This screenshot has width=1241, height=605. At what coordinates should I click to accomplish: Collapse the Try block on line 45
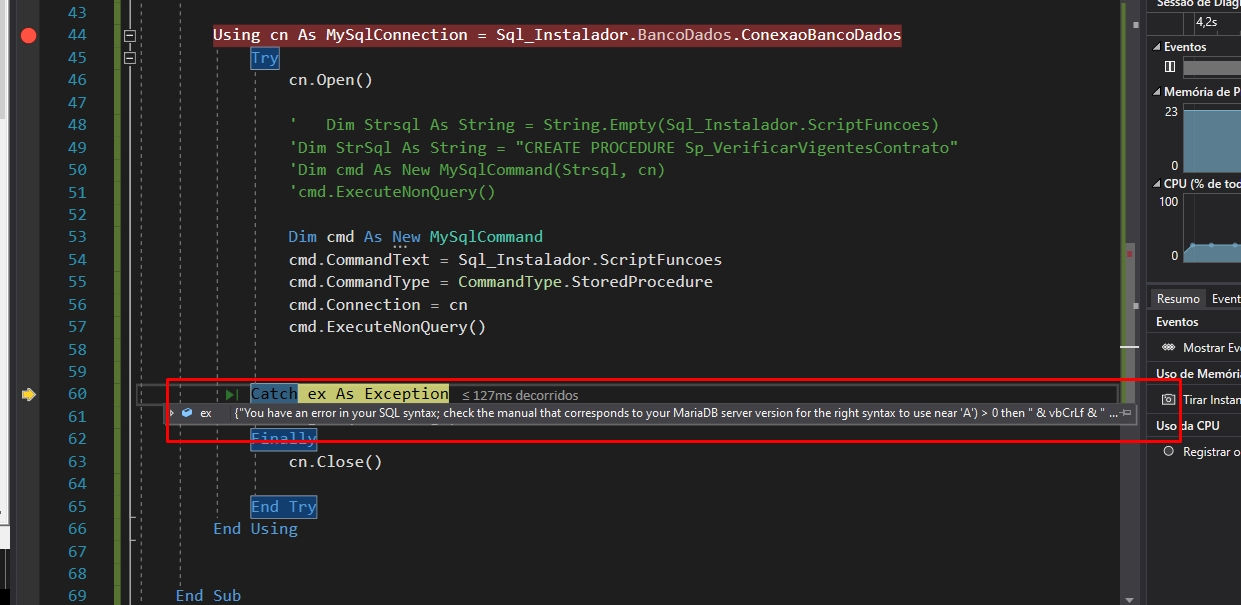point(129,58)
